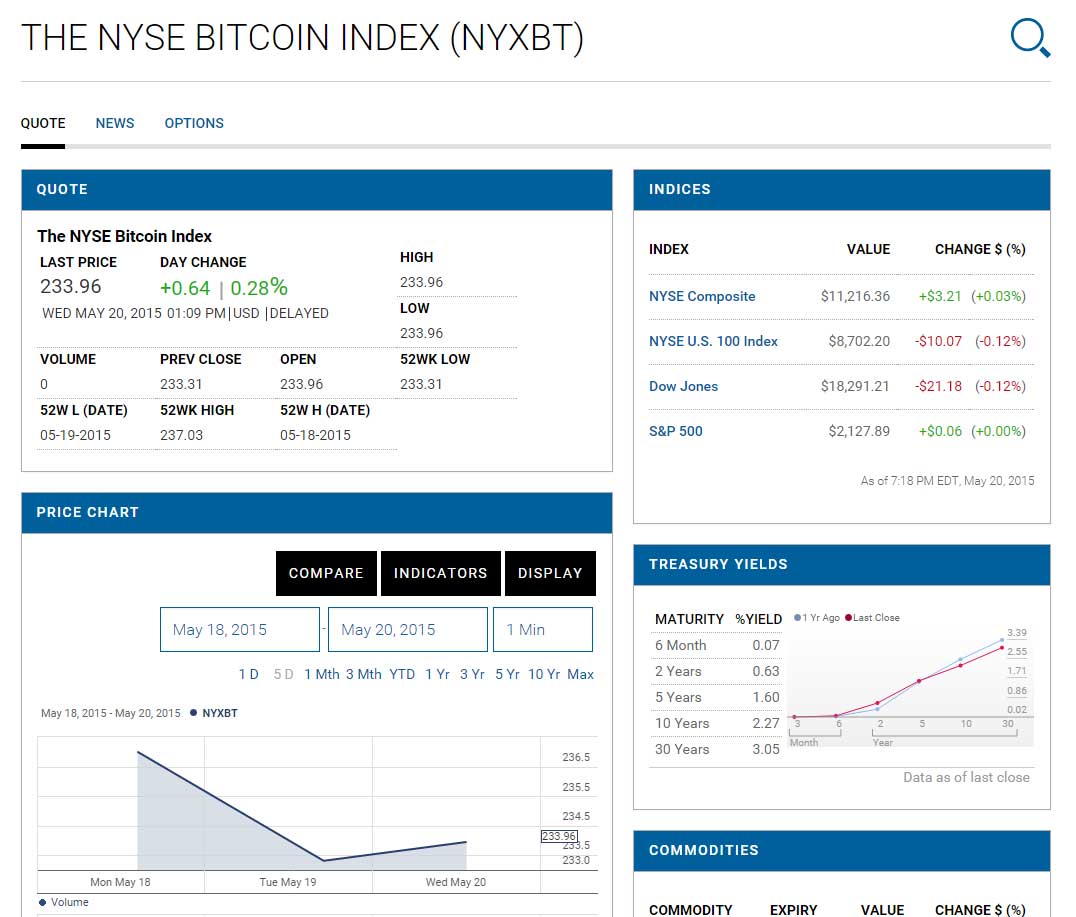Screen dimensions: 1076x917
Task: Open the Dow Jones index link
Action: click(x=683, y=386)
